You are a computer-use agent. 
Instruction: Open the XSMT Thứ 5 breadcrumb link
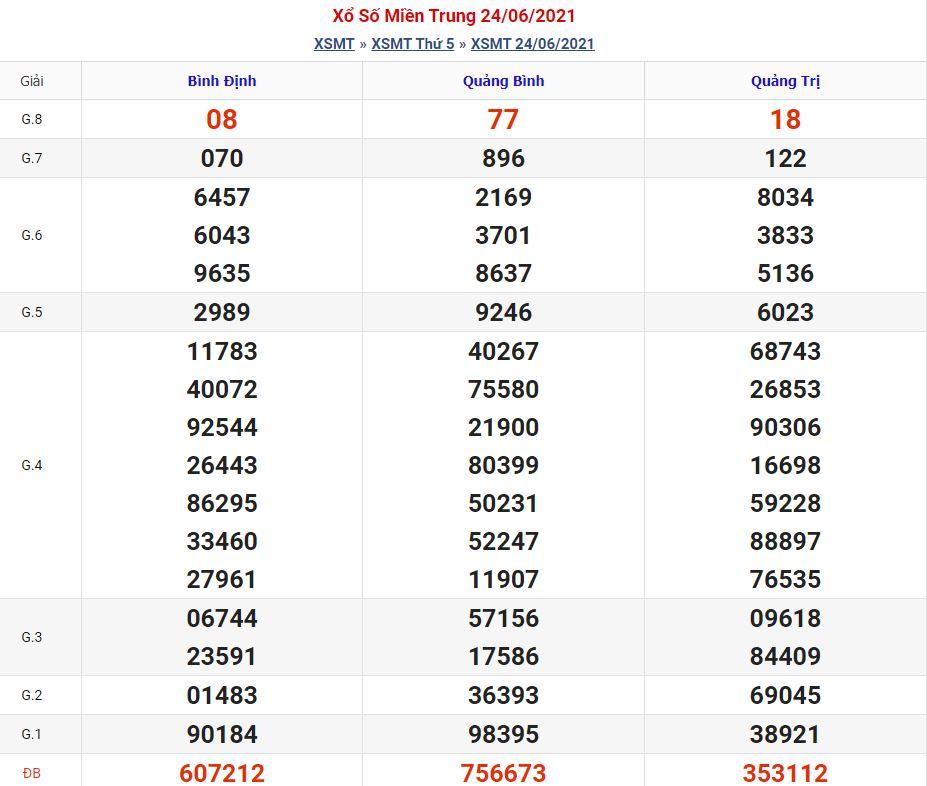tap(413, 44)
